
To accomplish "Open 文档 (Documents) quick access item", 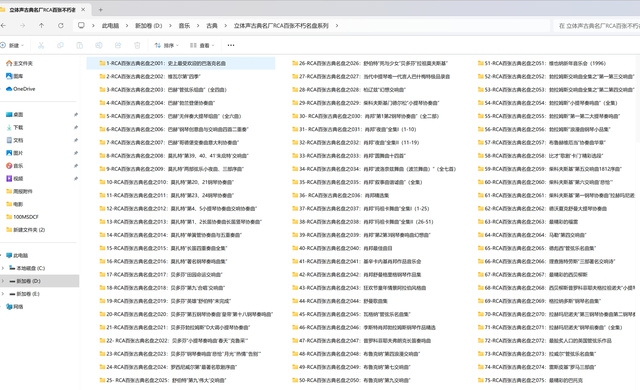I will click(x=15, y=140).
